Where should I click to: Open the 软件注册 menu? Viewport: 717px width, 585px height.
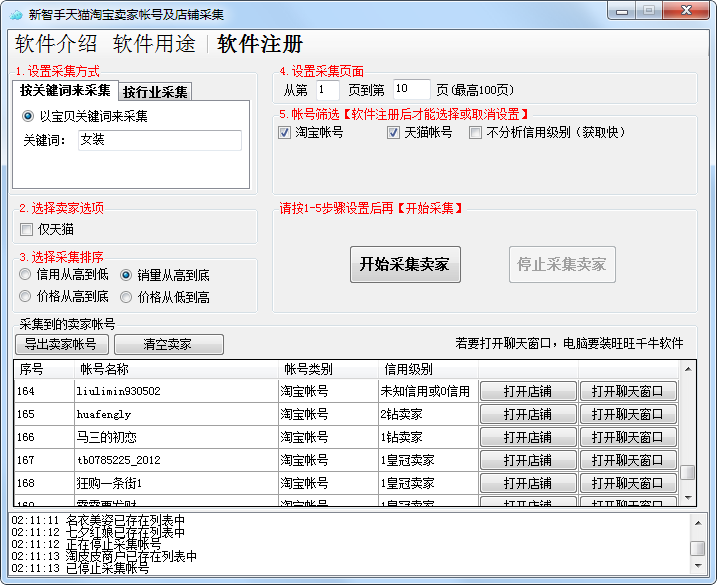[x=260, y=44]
